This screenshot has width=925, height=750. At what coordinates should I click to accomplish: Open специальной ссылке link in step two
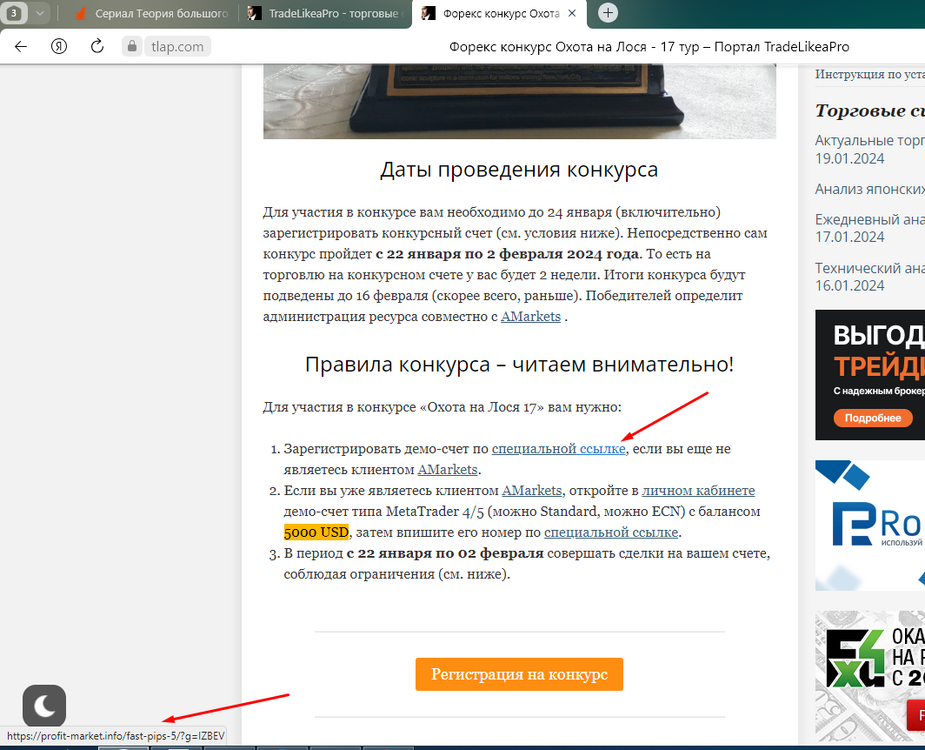[x=611, y=533]
